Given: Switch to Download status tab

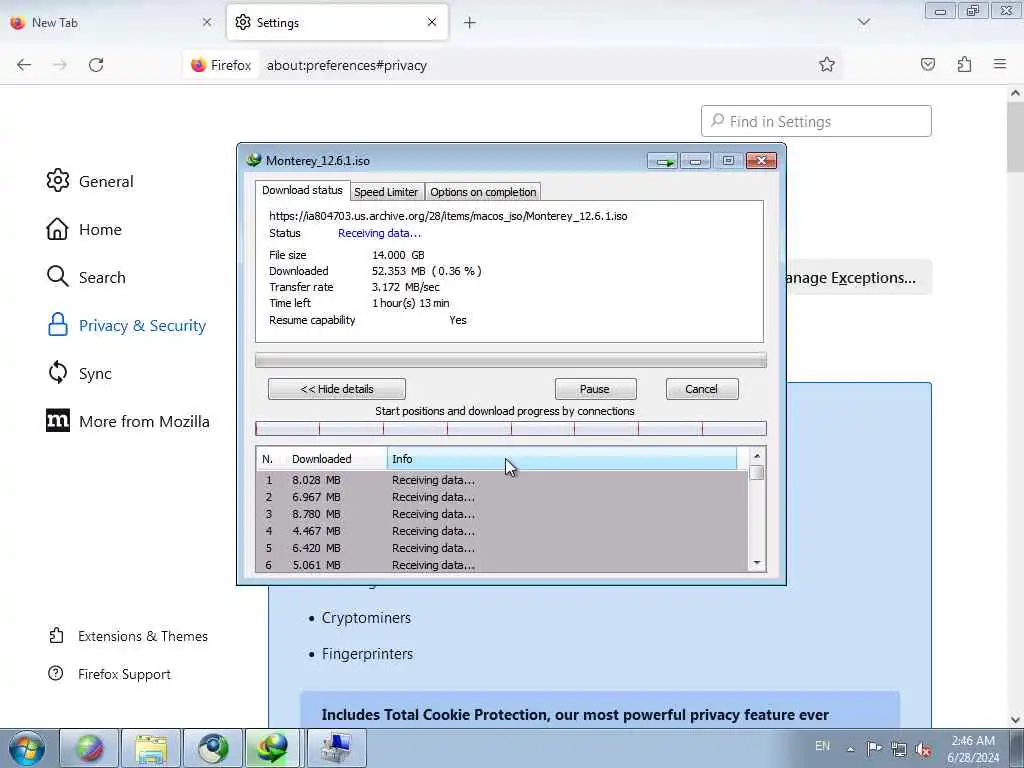Looking at the screenshot, I should [x=302, y=190].
